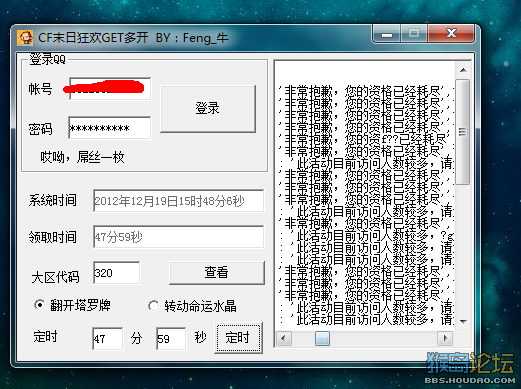Click the timer minutes field showing 47
Screen dimensions: 521x389
[x=107, y=338]
